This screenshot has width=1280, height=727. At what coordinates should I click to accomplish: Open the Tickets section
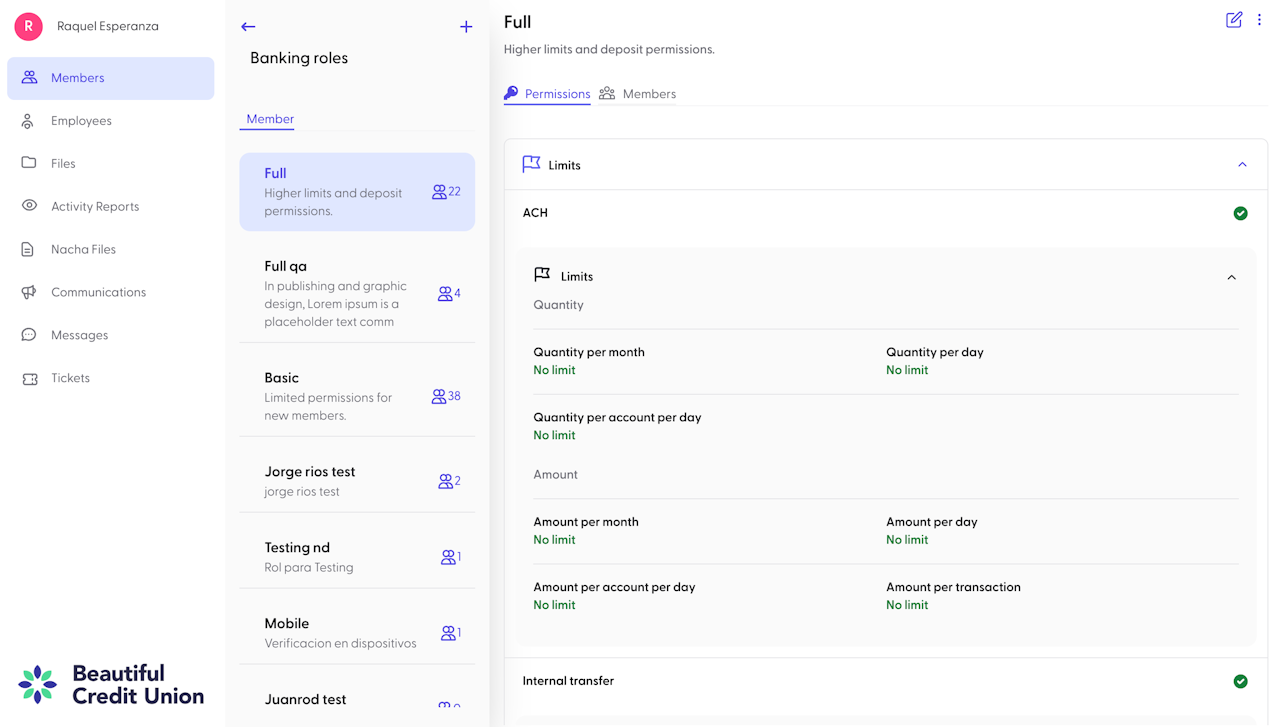tap(70, 378)
